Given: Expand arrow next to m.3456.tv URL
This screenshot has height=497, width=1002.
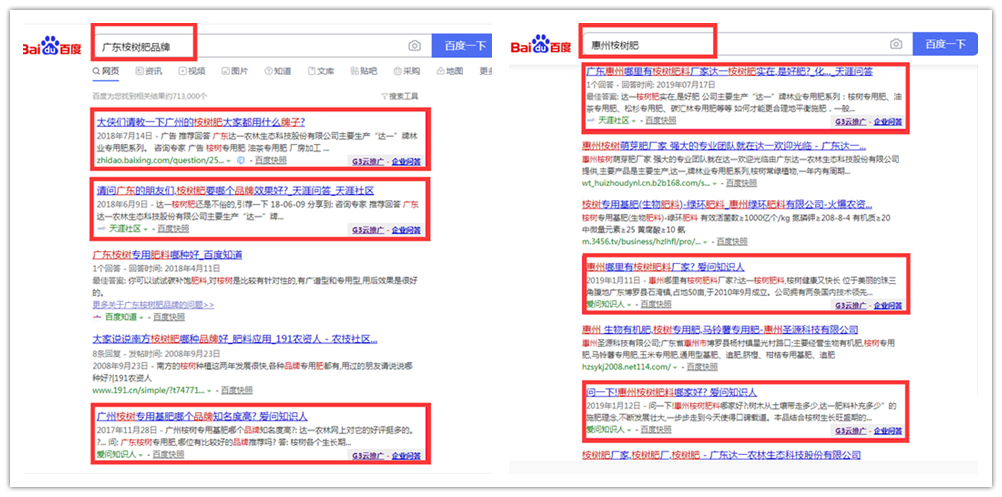Looking at the screenshot, I should click(x=705, y=242).
